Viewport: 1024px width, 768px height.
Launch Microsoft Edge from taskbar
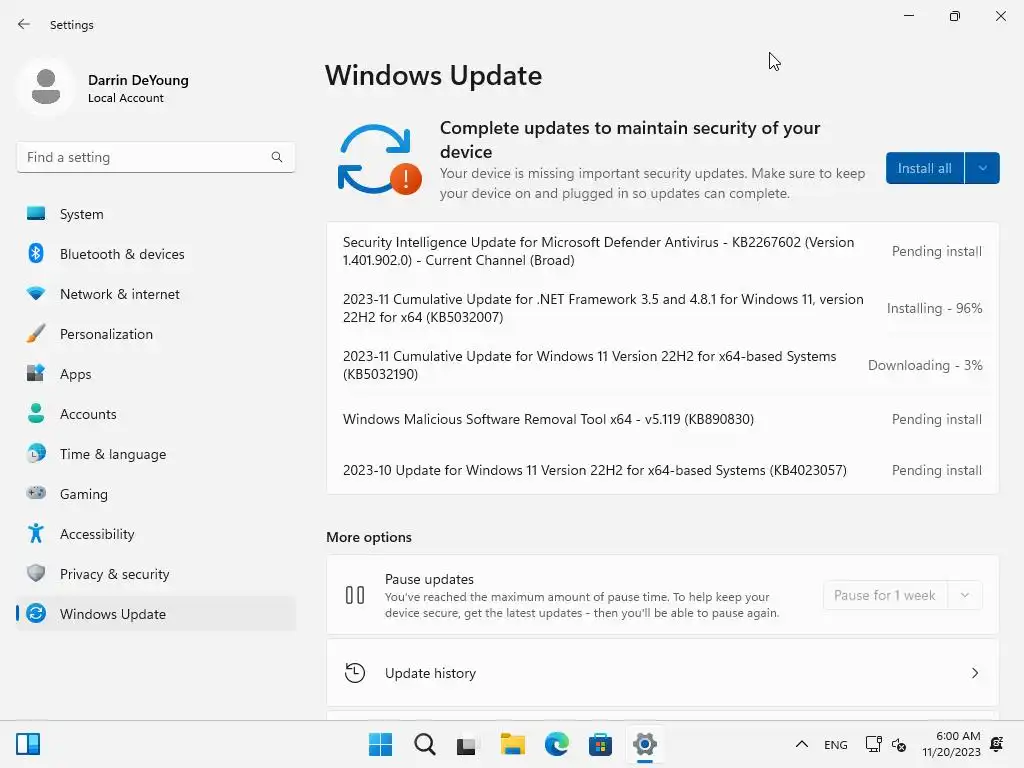tap(556, 744)
